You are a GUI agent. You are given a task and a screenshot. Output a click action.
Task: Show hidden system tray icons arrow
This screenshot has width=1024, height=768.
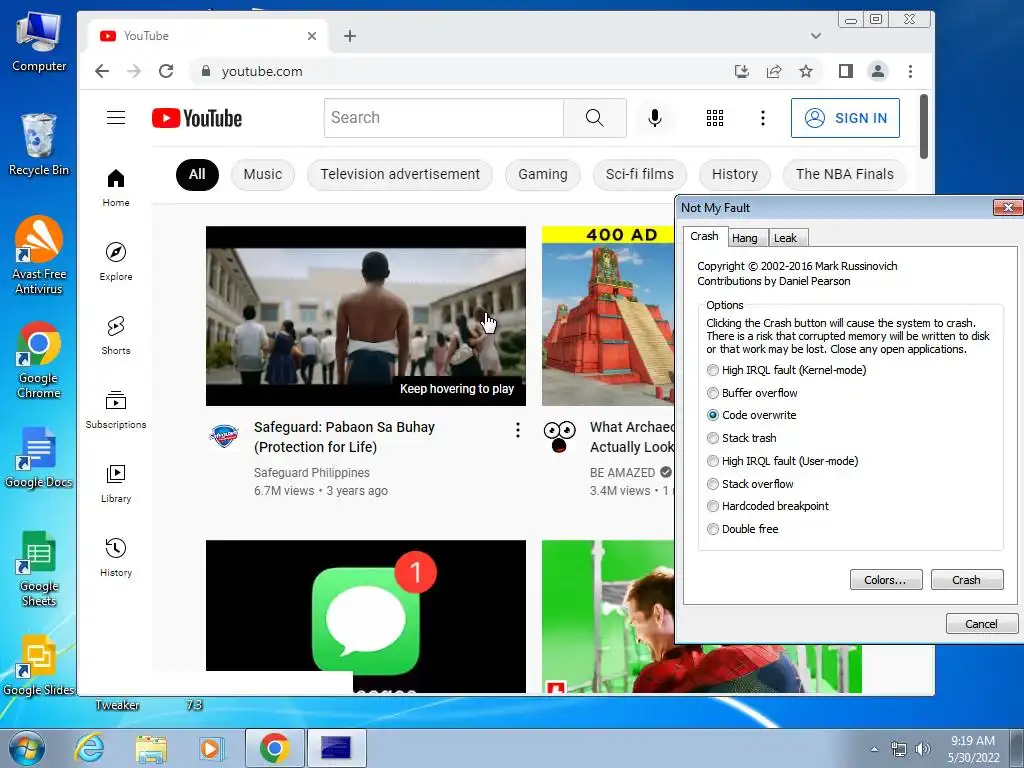[874, 749]
